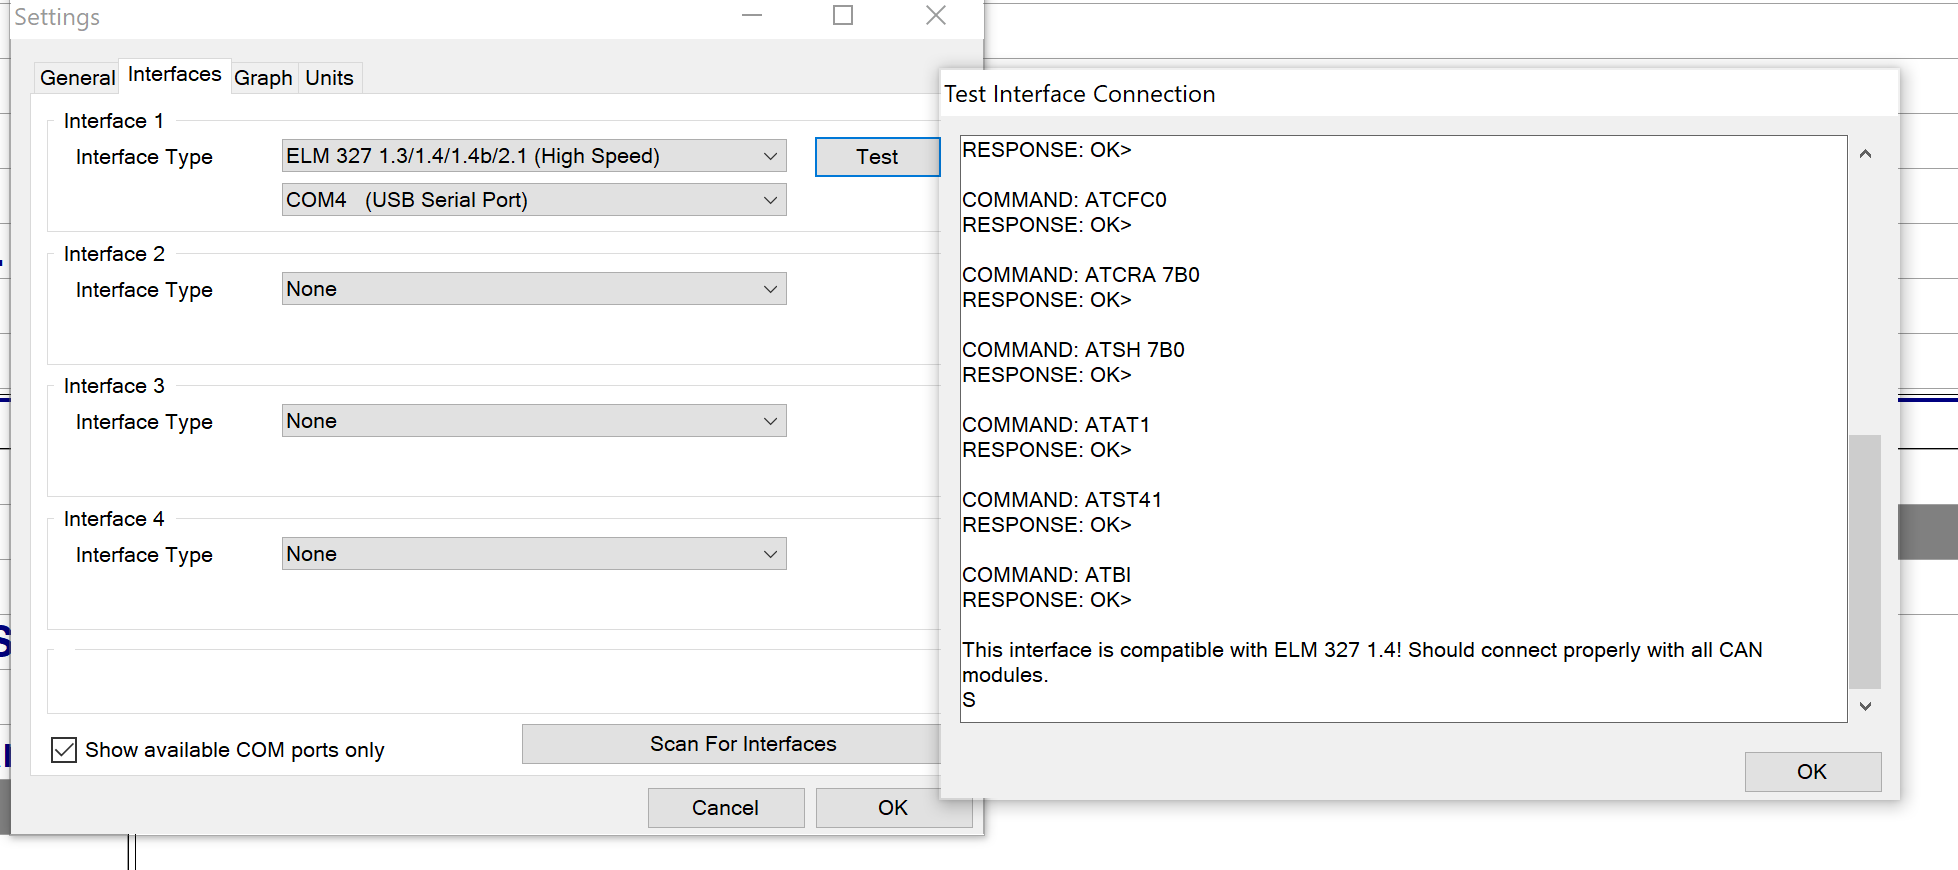Select the Interfaces tab

tap(174, 75)
